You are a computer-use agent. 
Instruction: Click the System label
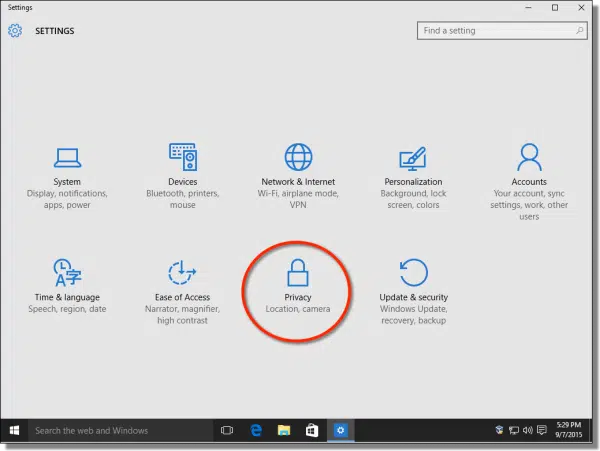click(x=67, y=182)
